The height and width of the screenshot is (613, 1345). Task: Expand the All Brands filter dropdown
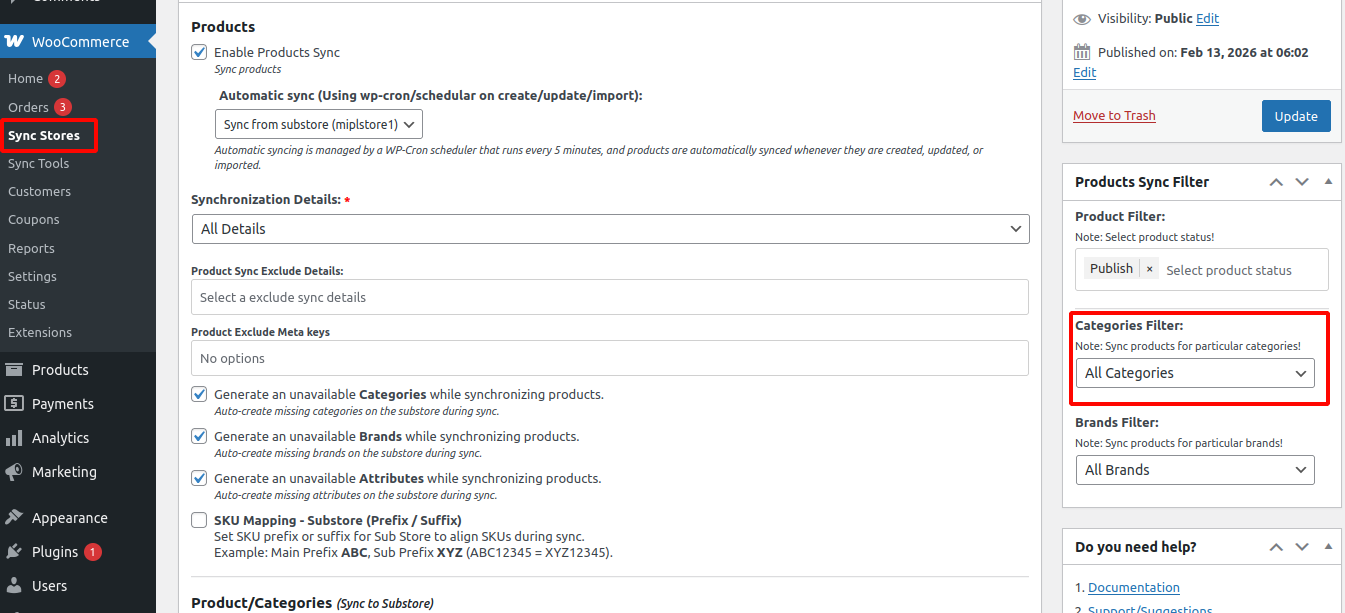coord(1195,470)
